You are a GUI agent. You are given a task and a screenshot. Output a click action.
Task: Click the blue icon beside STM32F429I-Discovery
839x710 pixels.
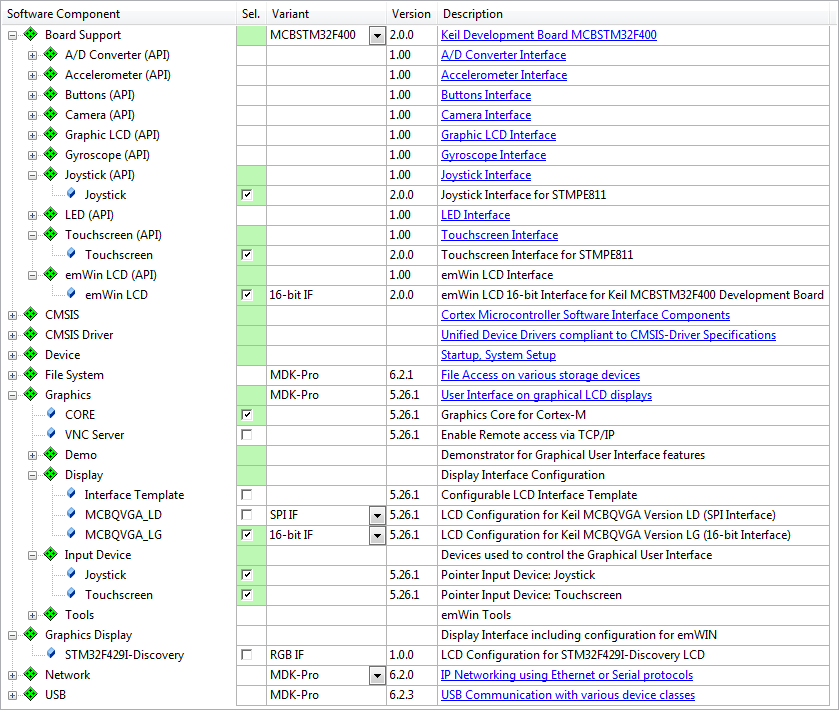click(x=52, y=655)
